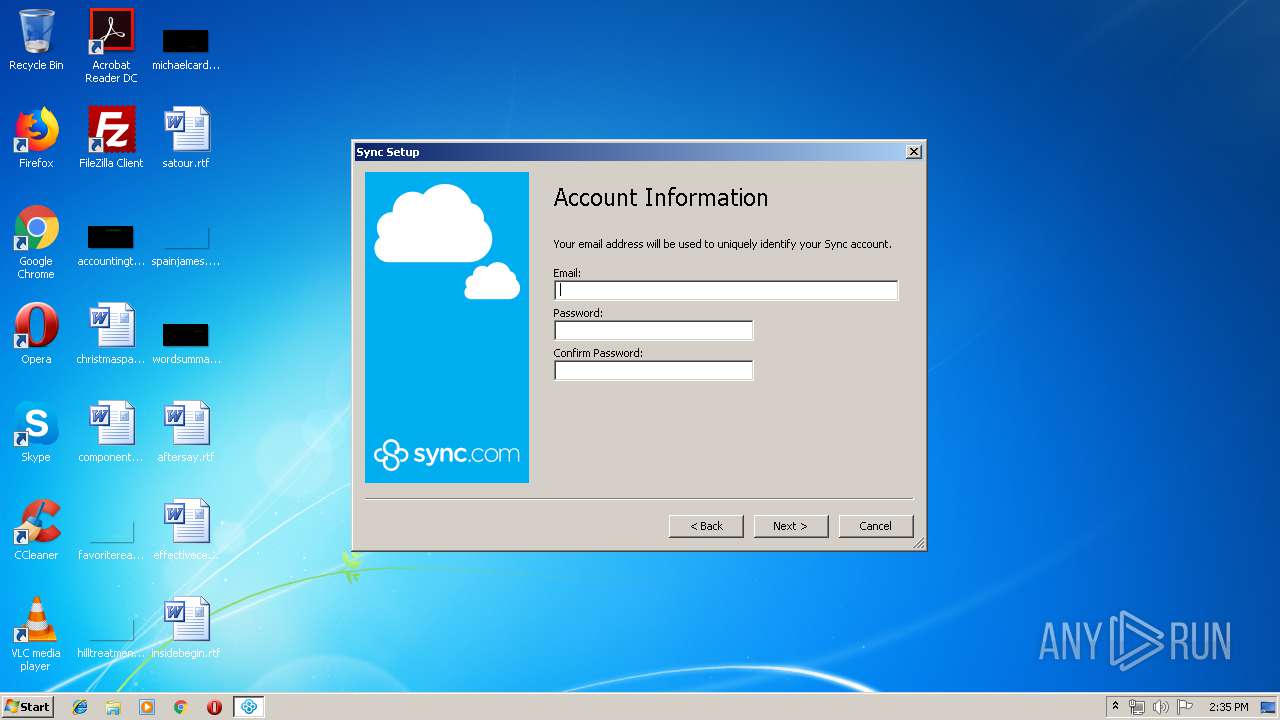
Task: Focus the Confirm Password field
Action: (653, 370)
